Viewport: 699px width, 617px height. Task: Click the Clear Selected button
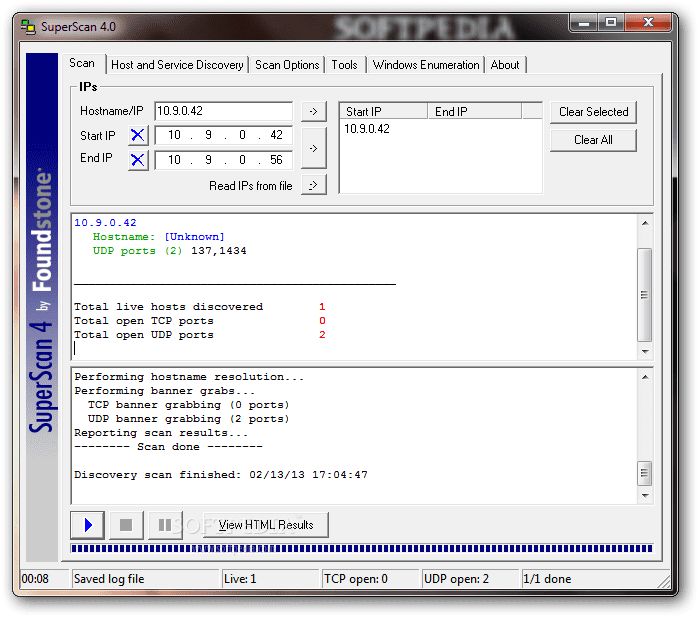point(593,112)
